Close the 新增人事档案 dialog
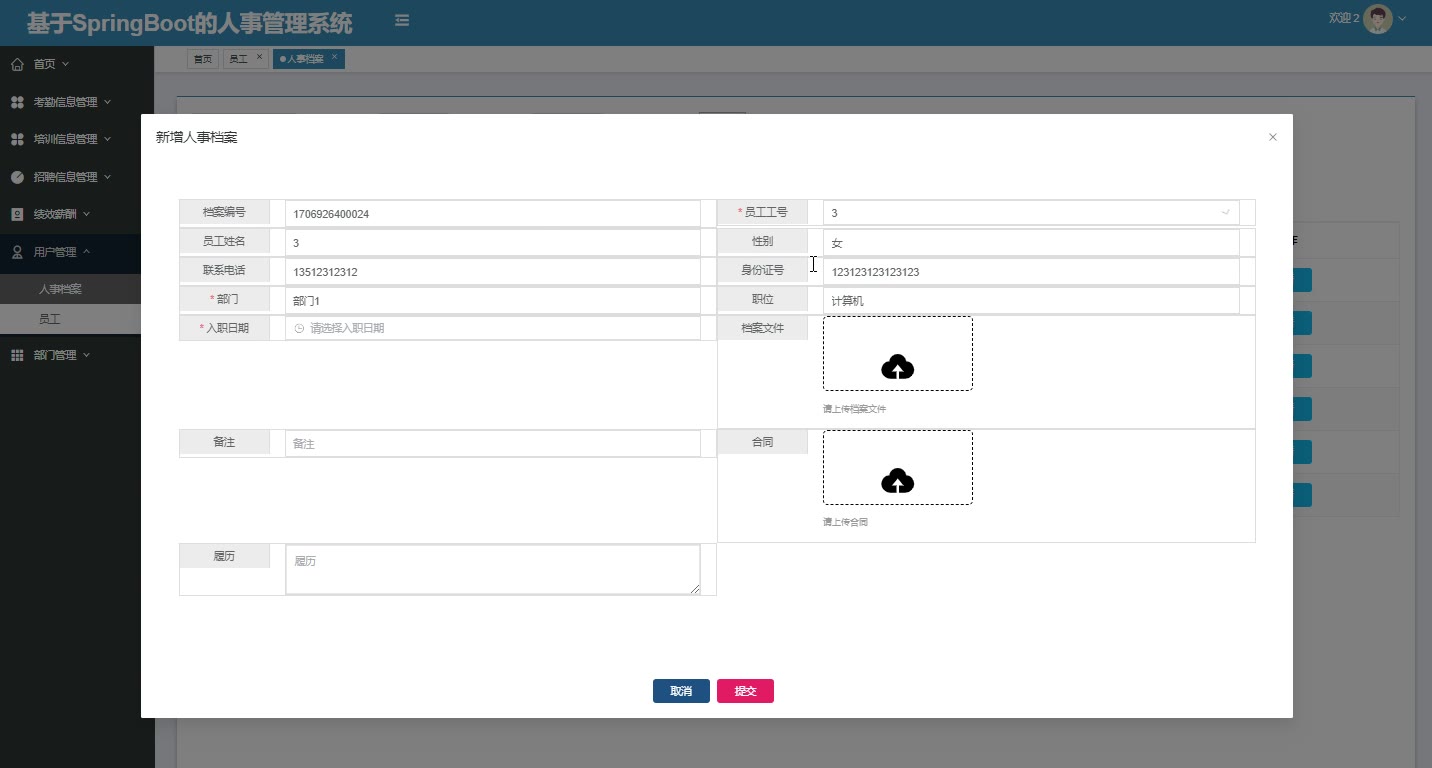This screenshot has width=1432, height=768. pos(1272,137)
